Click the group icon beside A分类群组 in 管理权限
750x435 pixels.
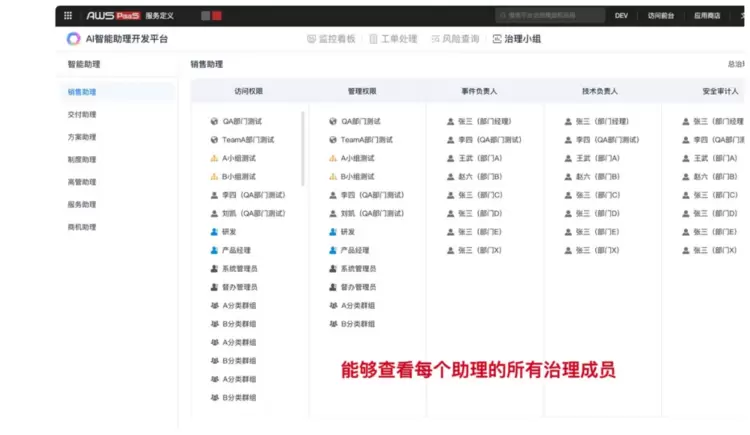point(333,305)
